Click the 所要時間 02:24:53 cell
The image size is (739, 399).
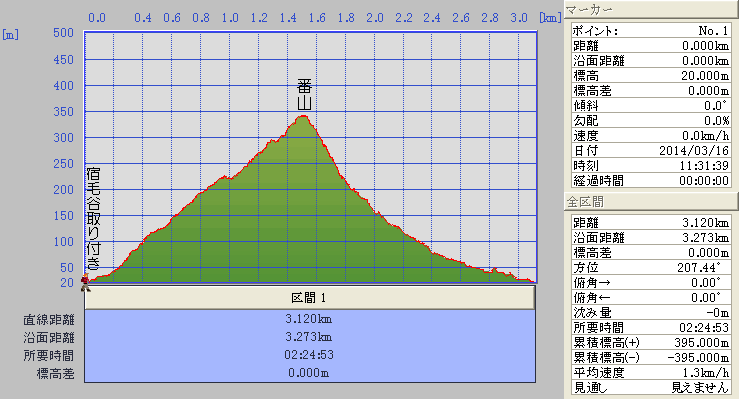click(310, 355)
